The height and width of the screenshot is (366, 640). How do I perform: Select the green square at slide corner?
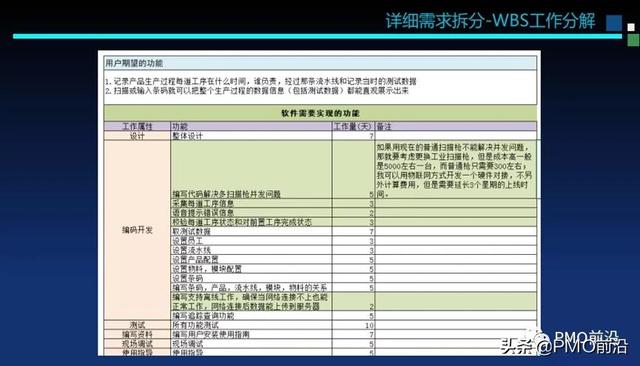coord(633,40)
